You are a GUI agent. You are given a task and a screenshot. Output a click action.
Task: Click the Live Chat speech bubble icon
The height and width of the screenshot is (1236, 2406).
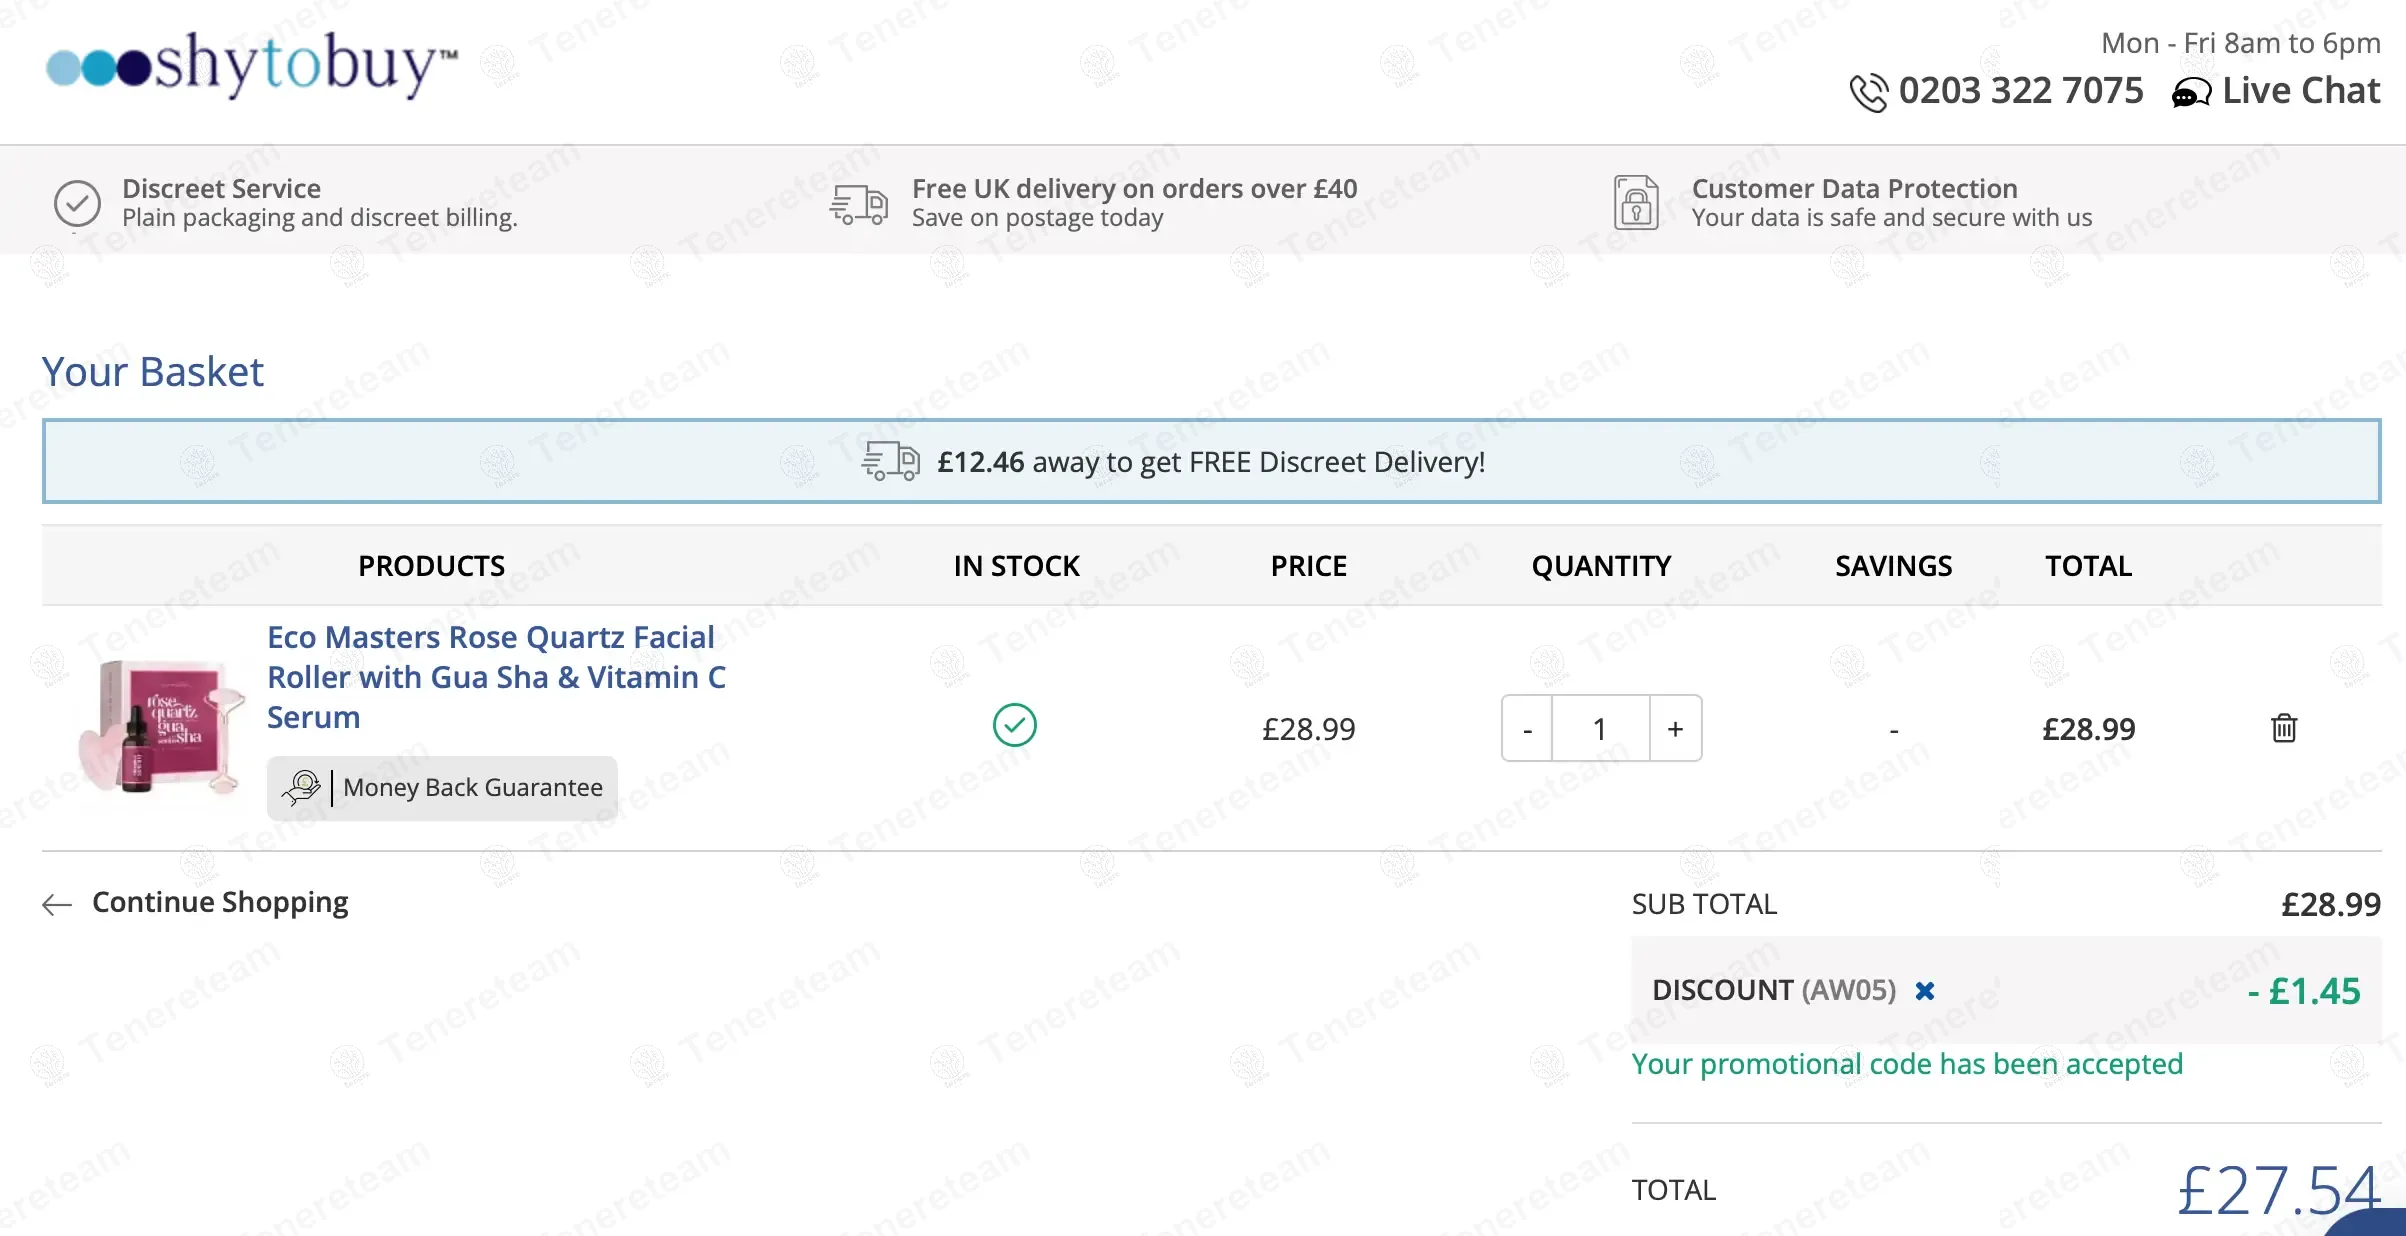click(x=2191, y=93)
